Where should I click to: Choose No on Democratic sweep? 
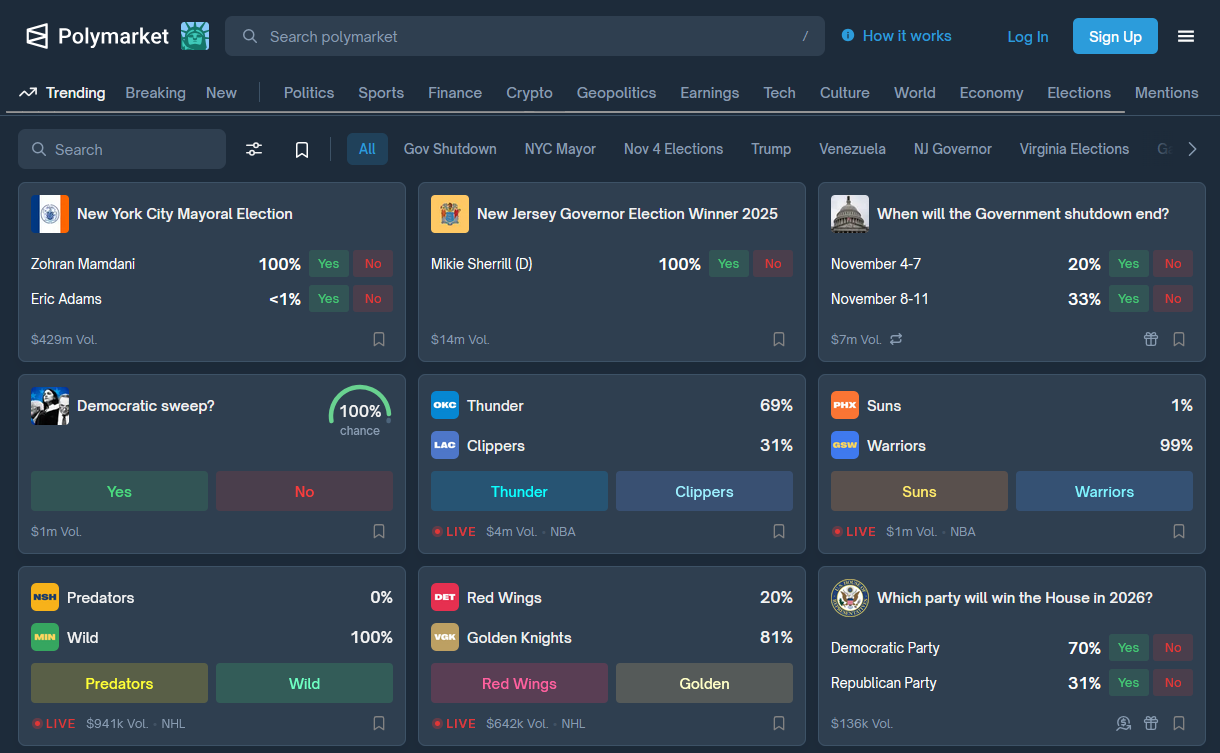point(304,491)
